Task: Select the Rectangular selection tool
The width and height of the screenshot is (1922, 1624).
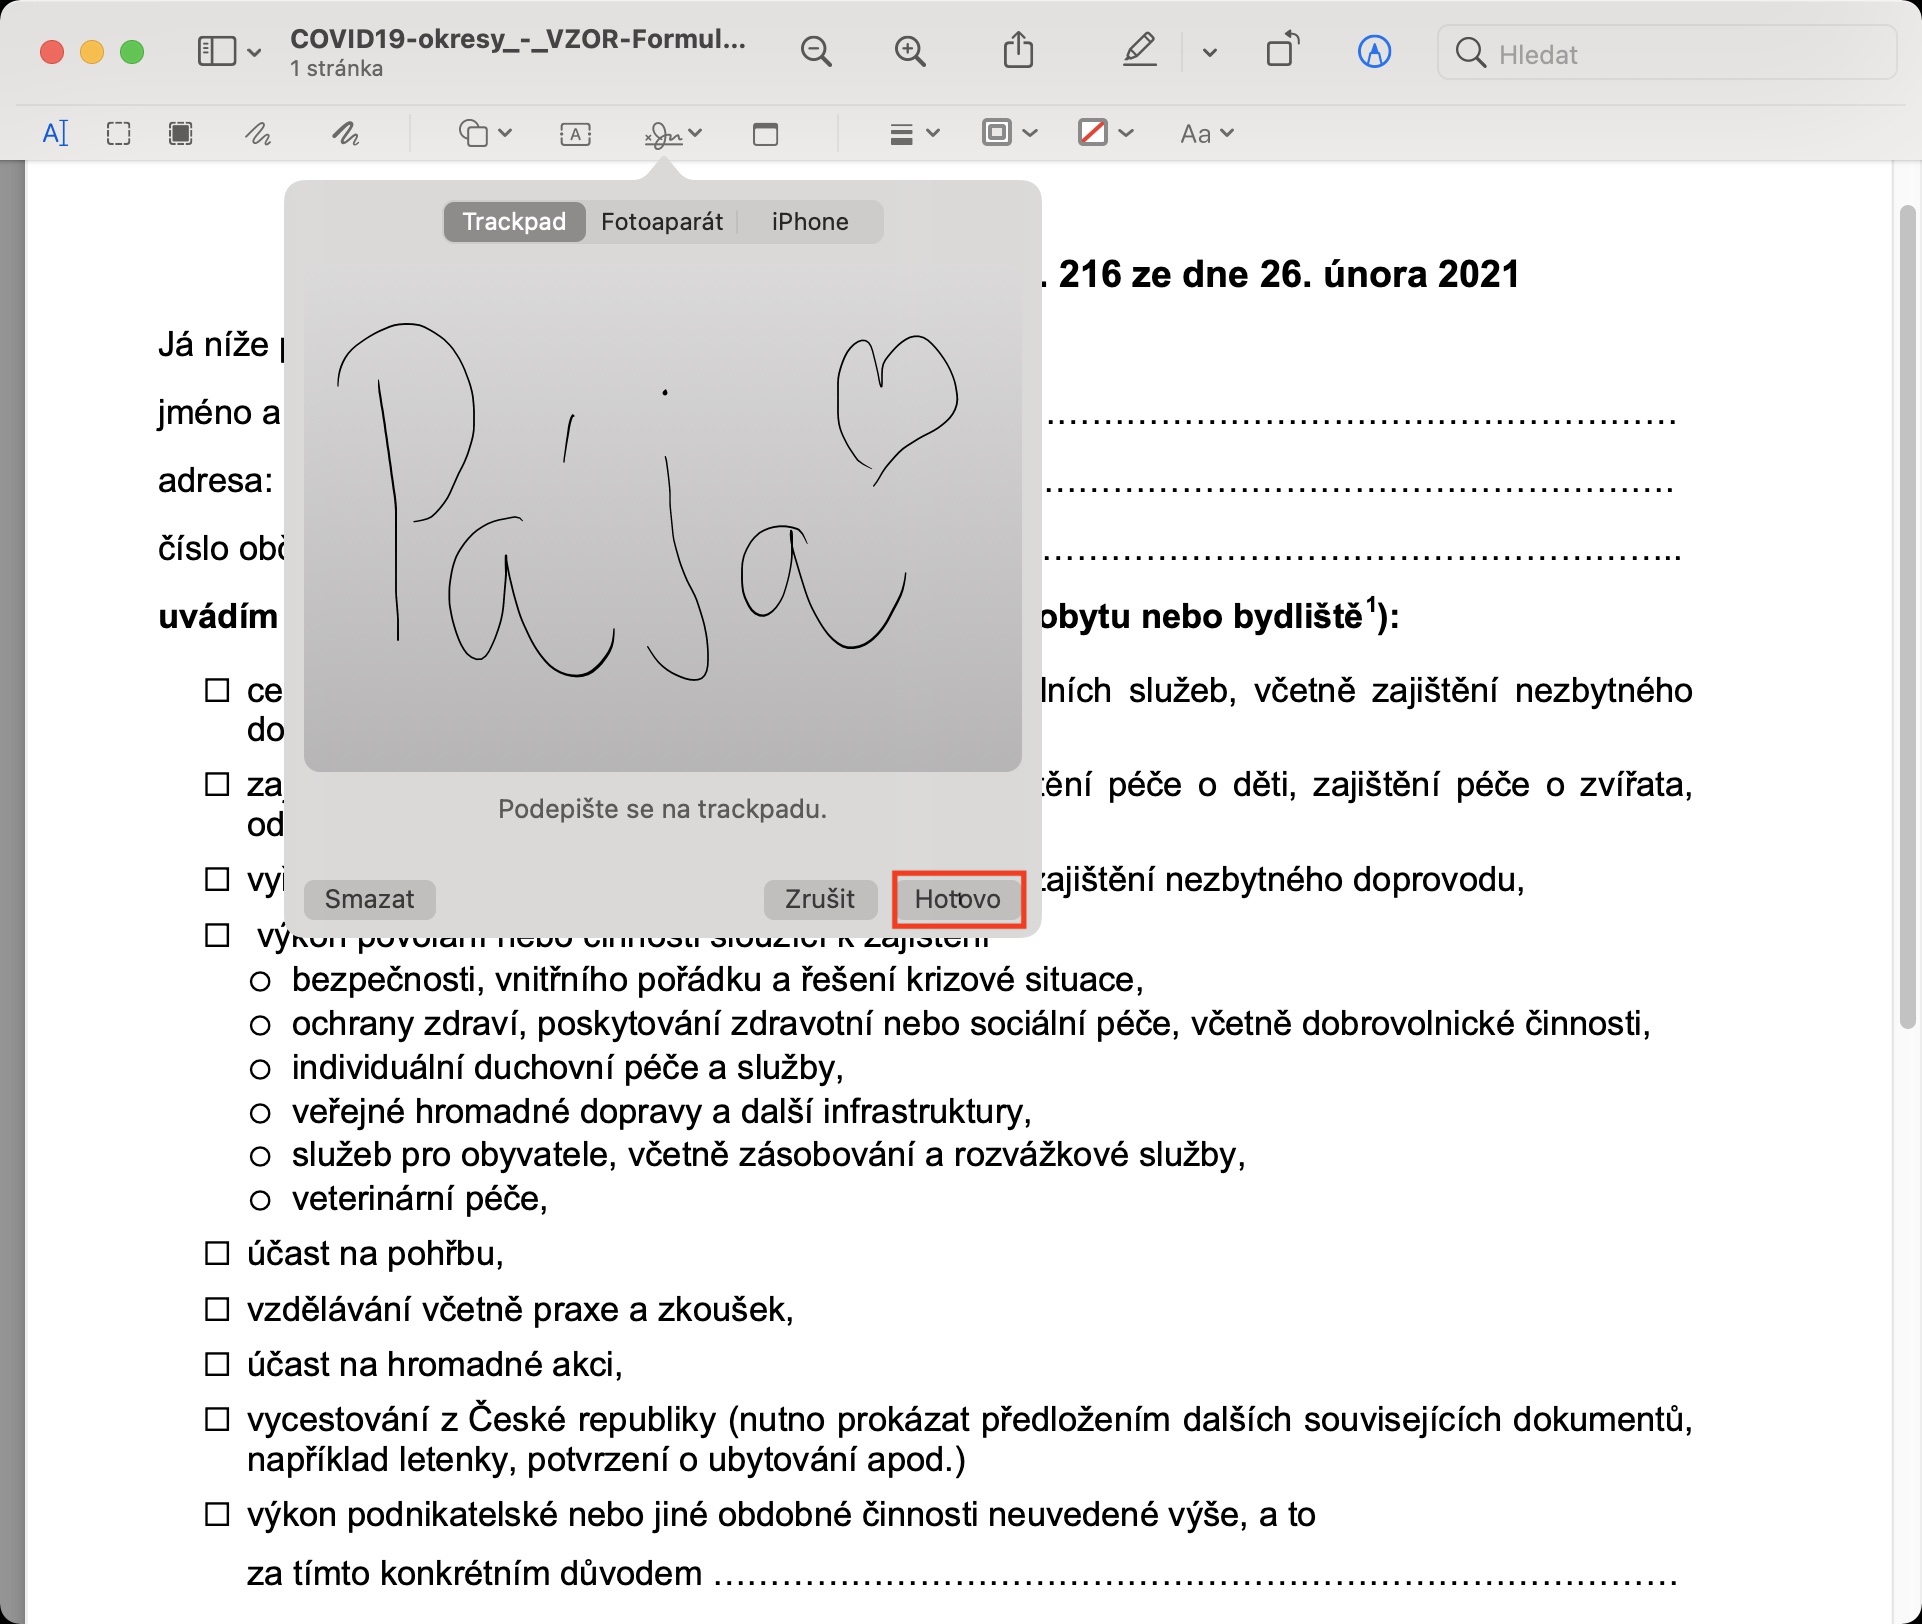Action: (118, 133)
